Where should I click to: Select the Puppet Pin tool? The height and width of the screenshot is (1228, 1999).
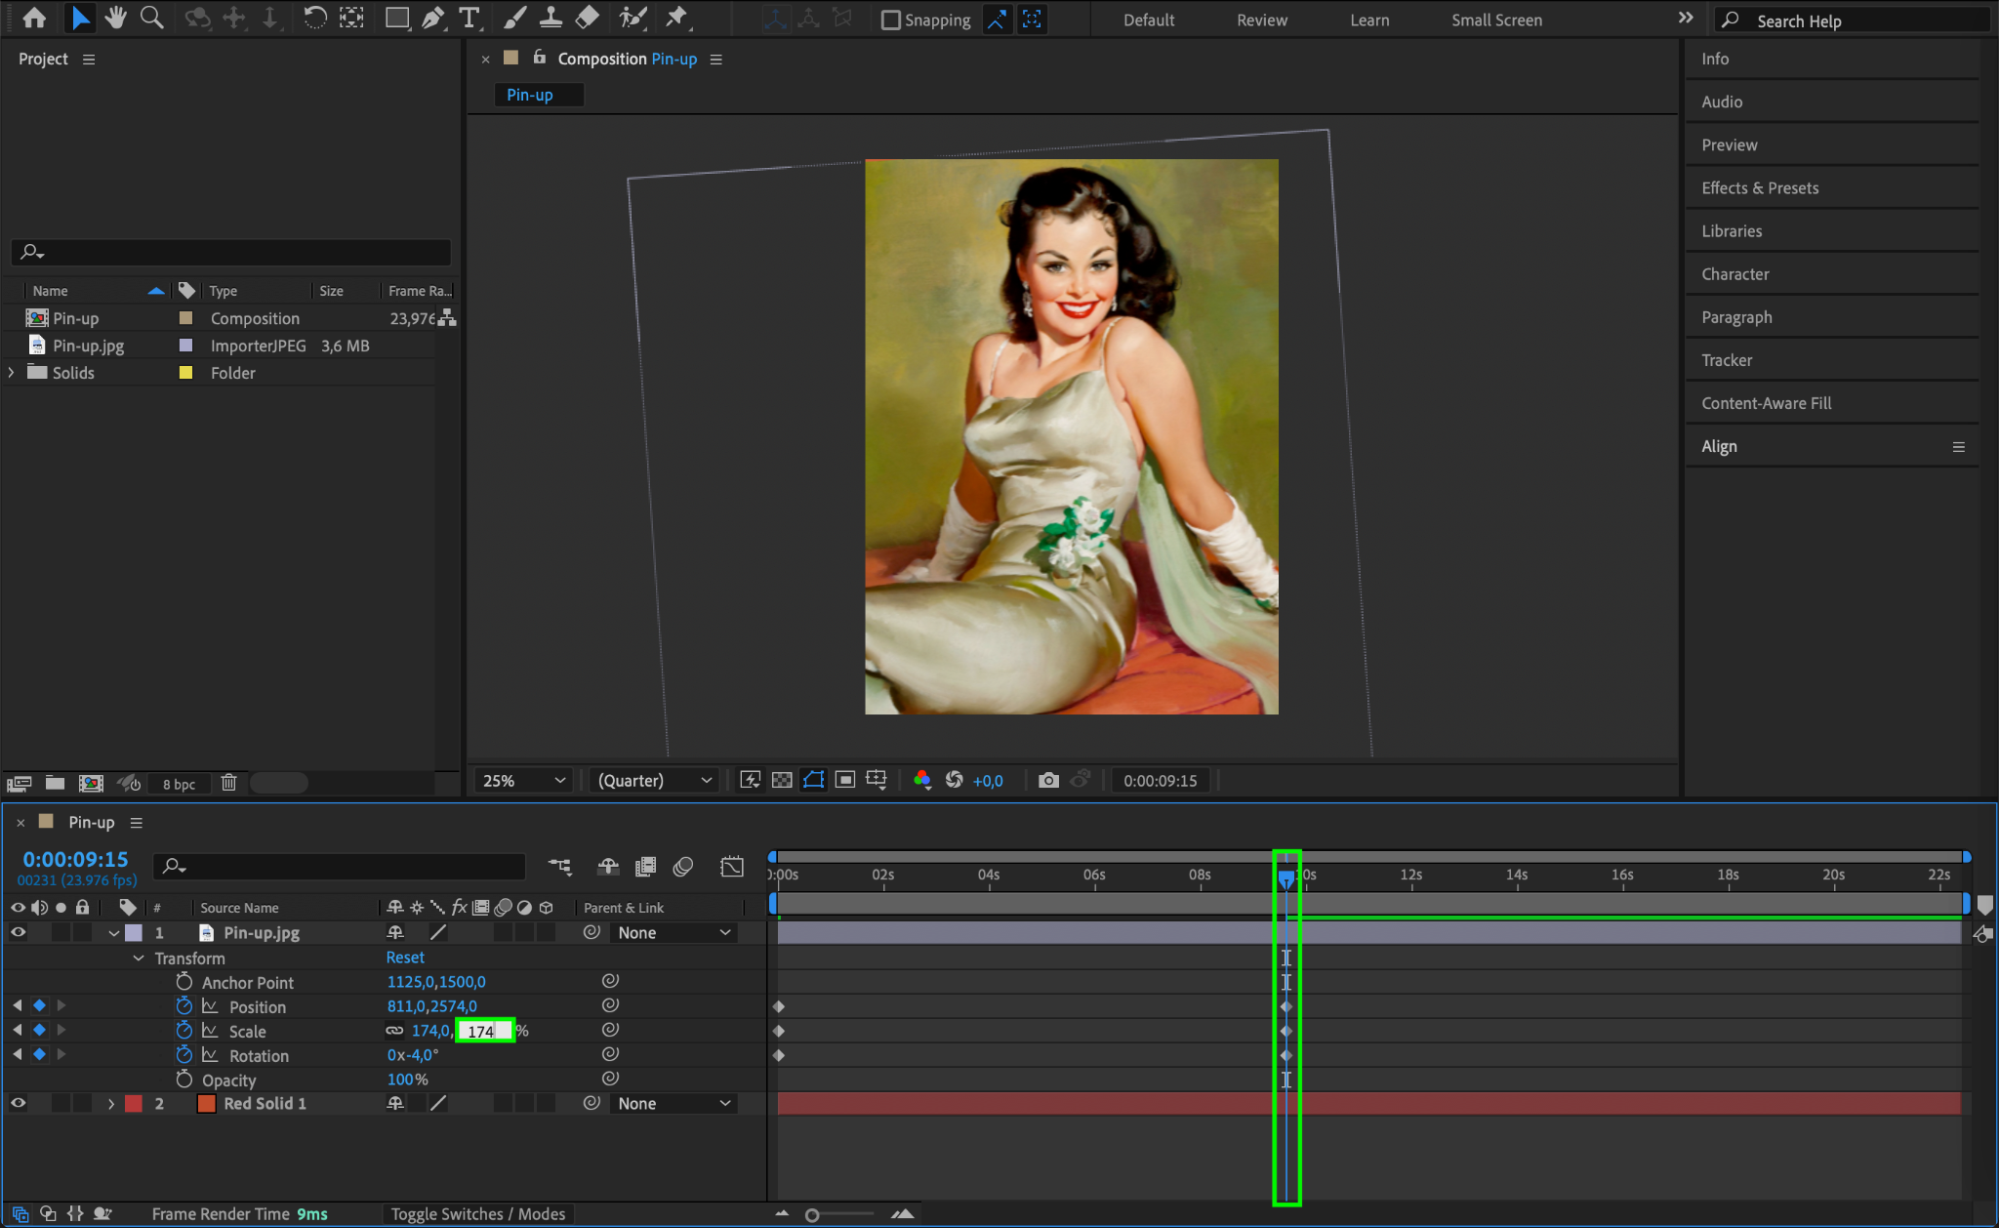677,17
